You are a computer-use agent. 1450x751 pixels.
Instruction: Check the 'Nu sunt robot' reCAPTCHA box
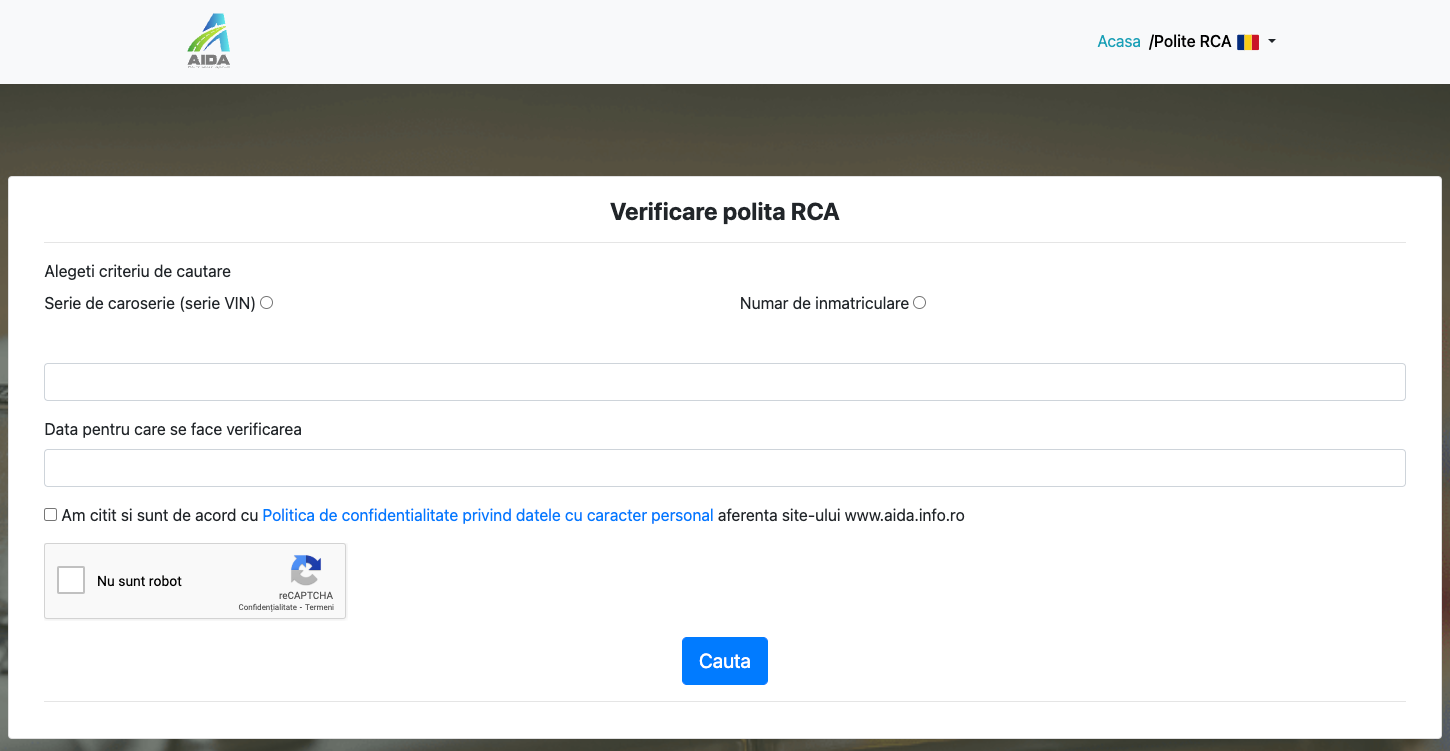click(x=71, y=580)
